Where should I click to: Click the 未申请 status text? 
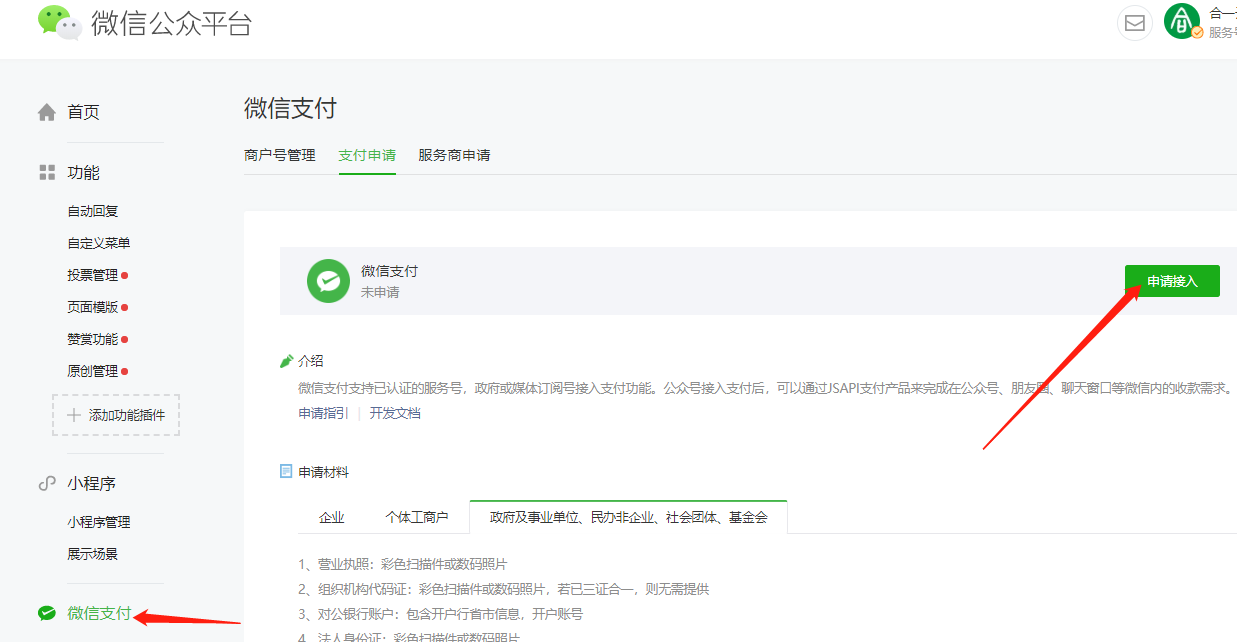[380, 292]
